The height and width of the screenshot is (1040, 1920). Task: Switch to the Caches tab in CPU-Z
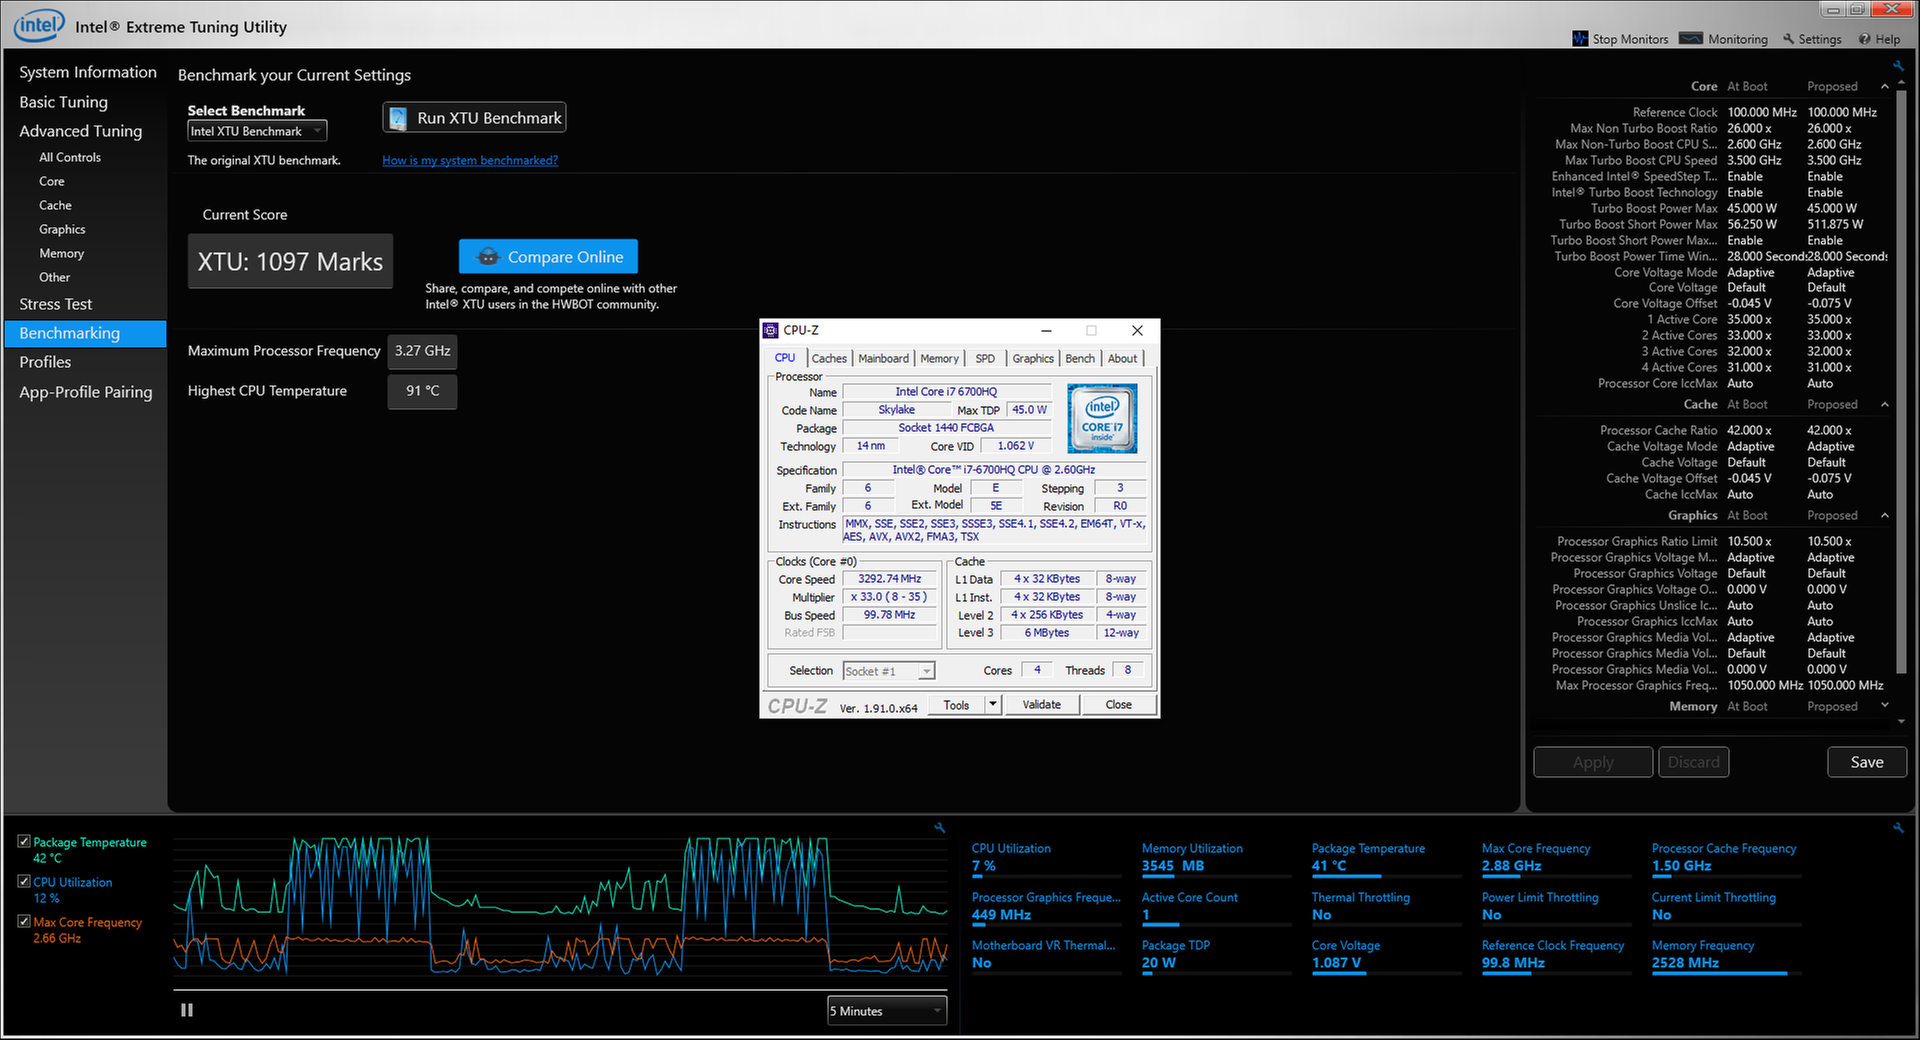coord(829,358)
